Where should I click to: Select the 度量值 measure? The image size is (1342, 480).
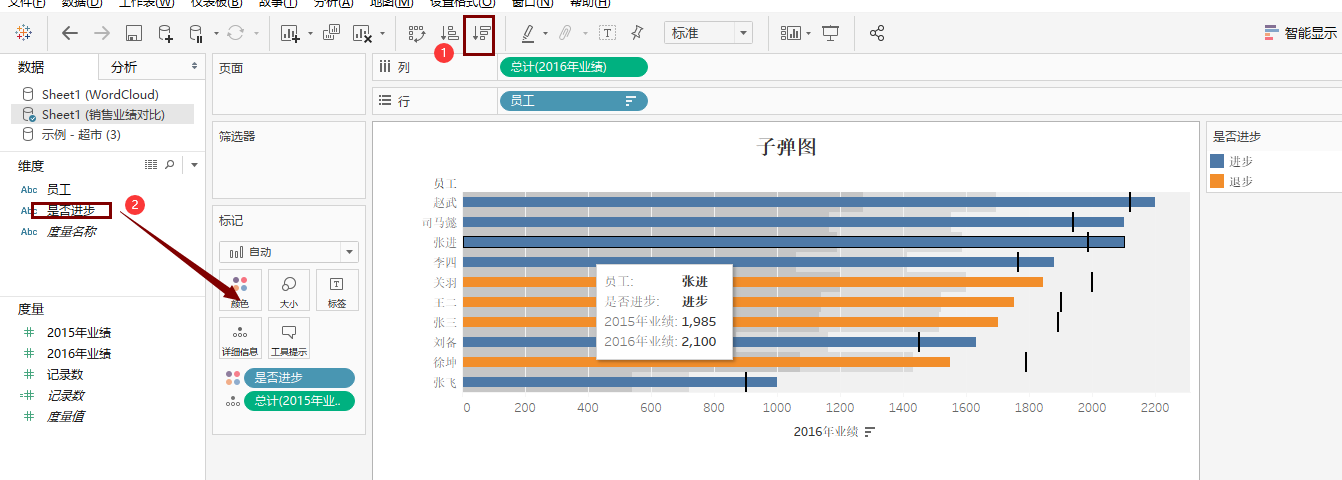point(65,416)
